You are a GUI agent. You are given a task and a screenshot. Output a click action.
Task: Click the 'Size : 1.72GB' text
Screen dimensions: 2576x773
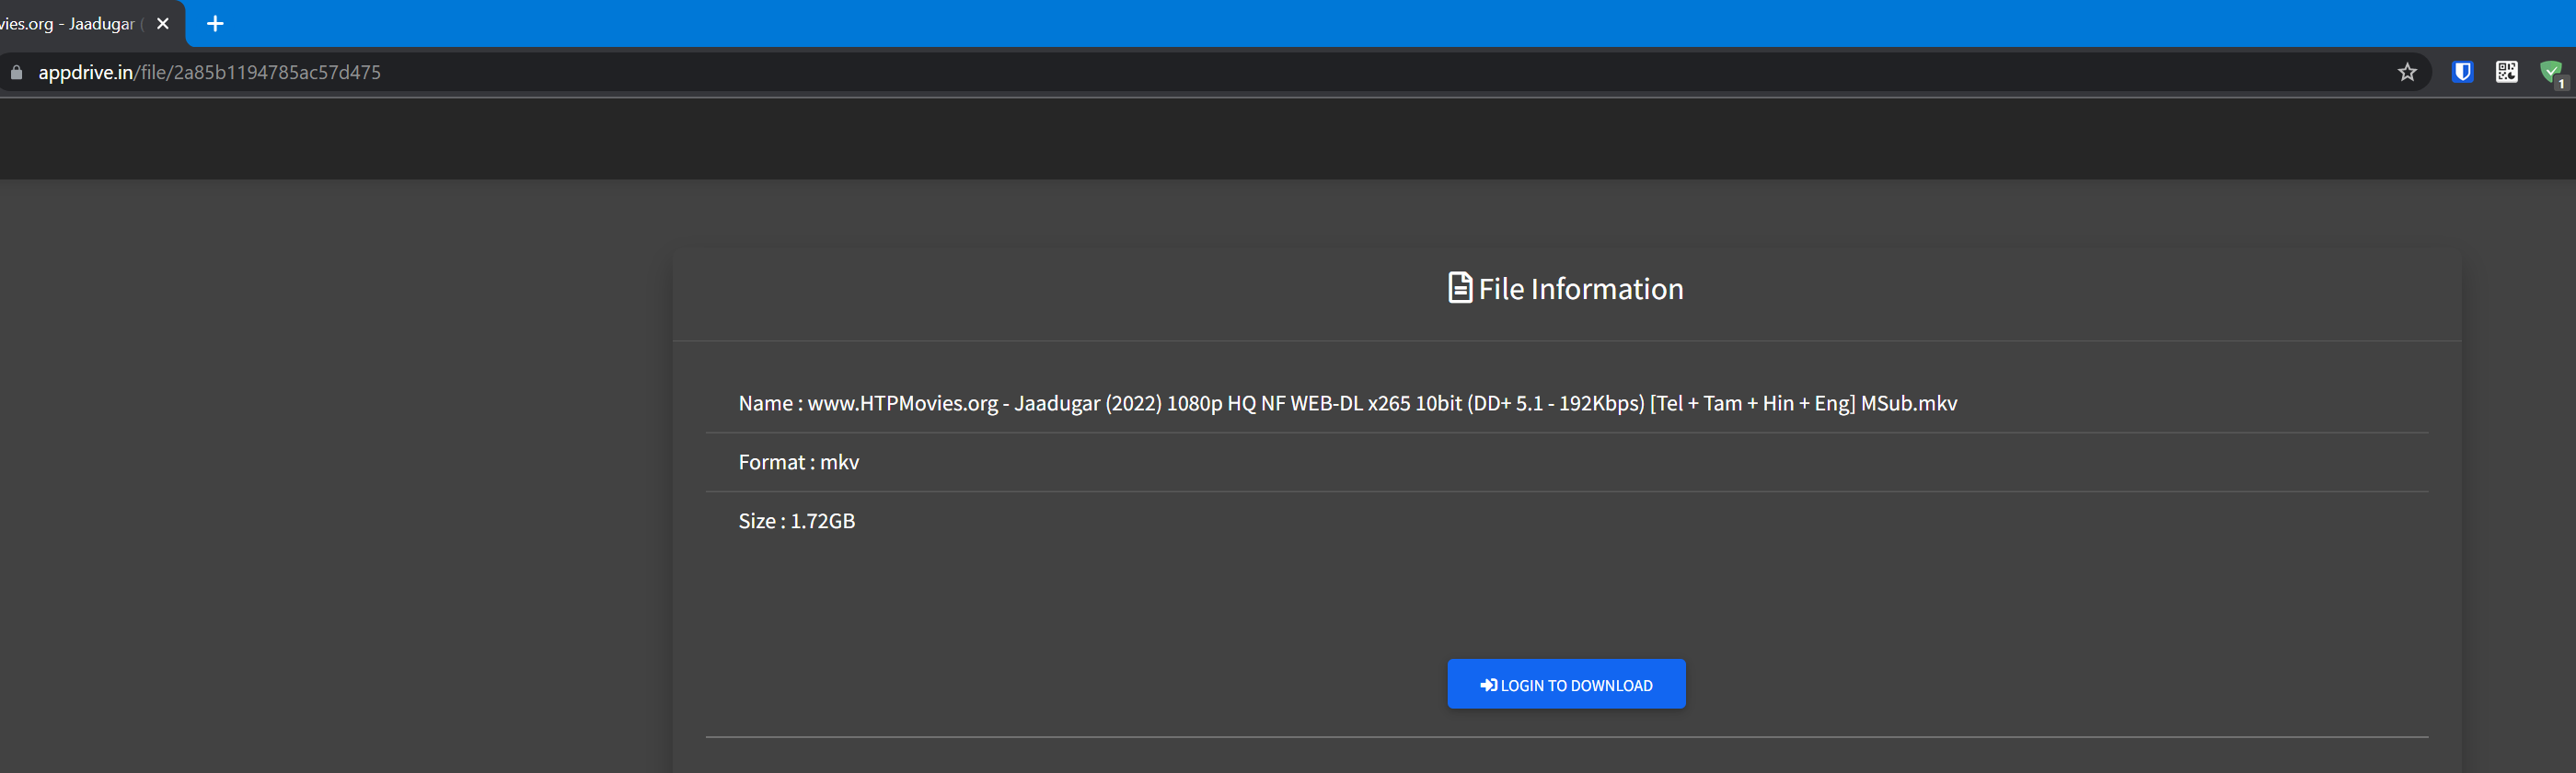(x=796, y=521)
